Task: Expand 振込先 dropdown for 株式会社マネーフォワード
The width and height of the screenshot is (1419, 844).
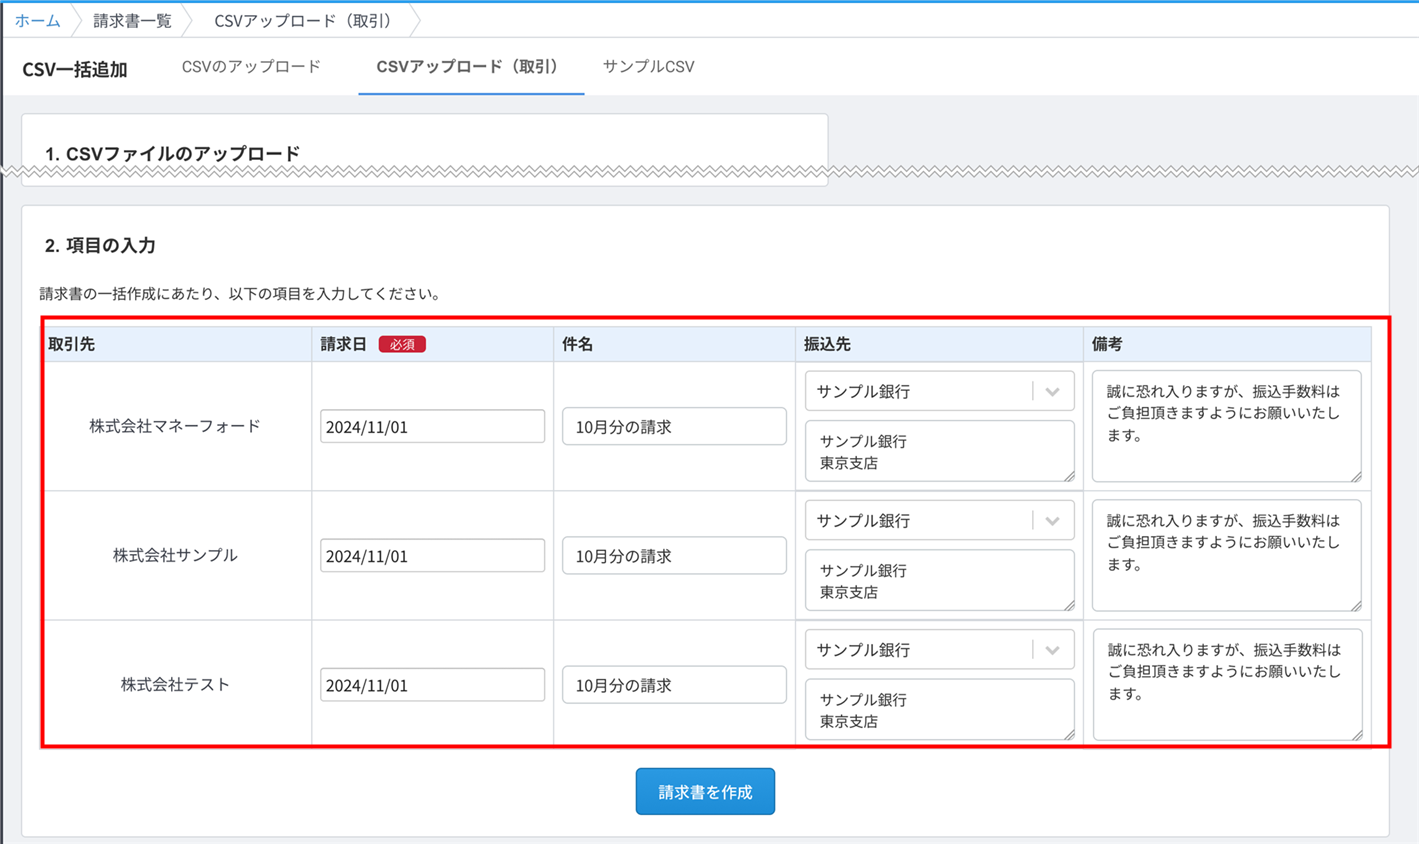Action: point(939,392)
